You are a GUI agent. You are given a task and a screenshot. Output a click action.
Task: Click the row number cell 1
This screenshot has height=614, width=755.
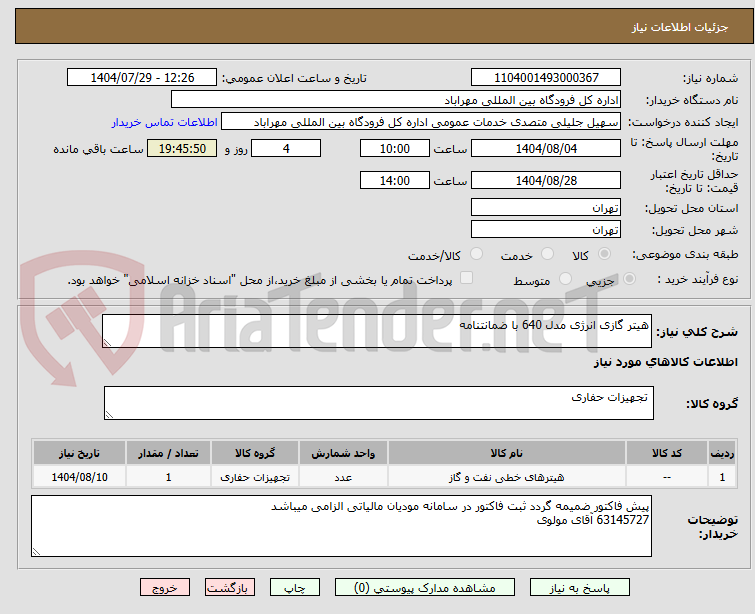click(x=722, y=477)
